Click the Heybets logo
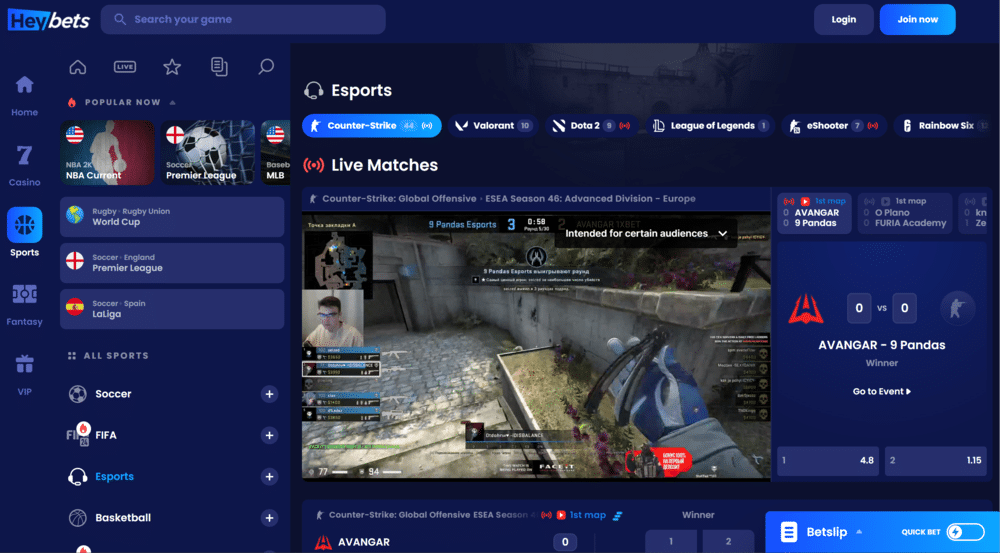 tap(48, 20)
